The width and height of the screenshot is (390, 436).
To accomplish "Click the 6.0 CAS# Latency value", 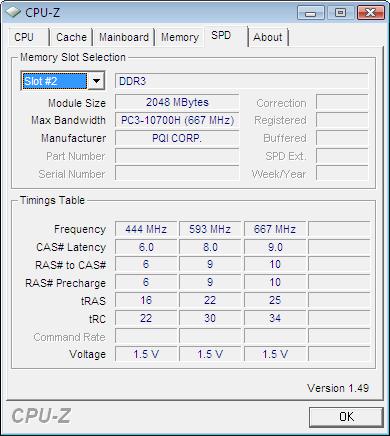I will (x=146, y=247).
